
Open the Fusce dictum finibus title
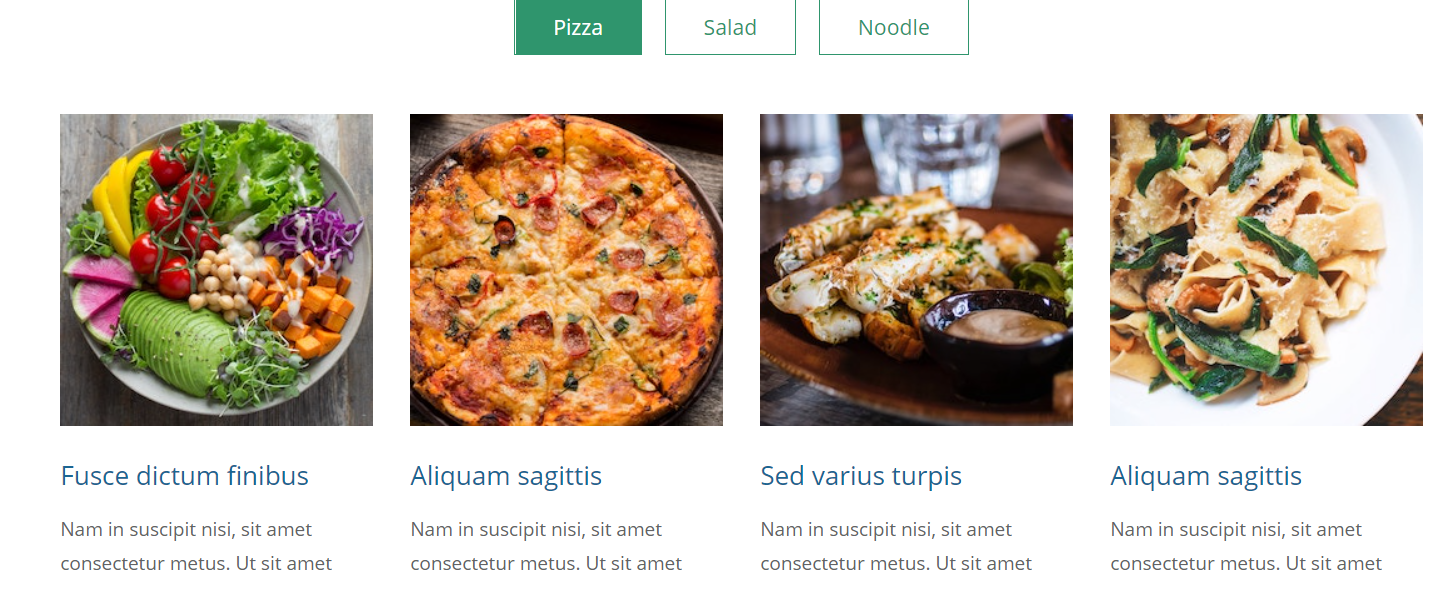pos(185,476)
